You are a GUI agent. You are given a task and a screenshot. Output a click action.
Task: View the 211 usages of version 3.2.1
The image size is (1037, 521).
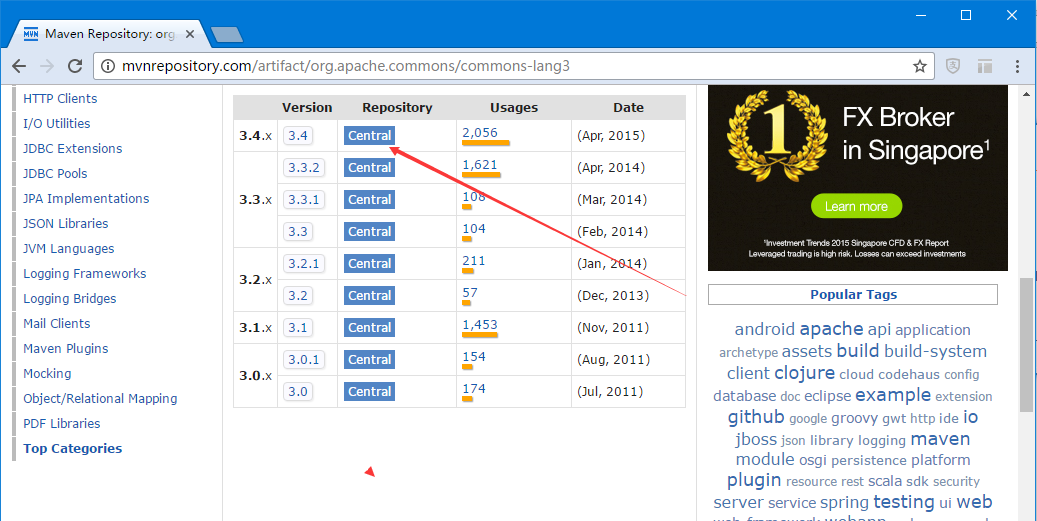(x=474, y=260)
